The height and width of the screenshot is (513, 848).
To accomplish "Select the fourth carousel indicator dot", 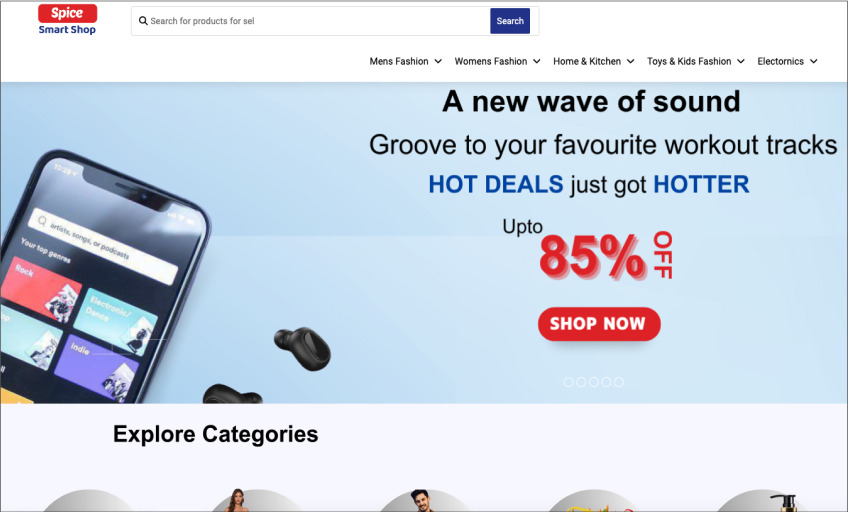I will point(606,382).
